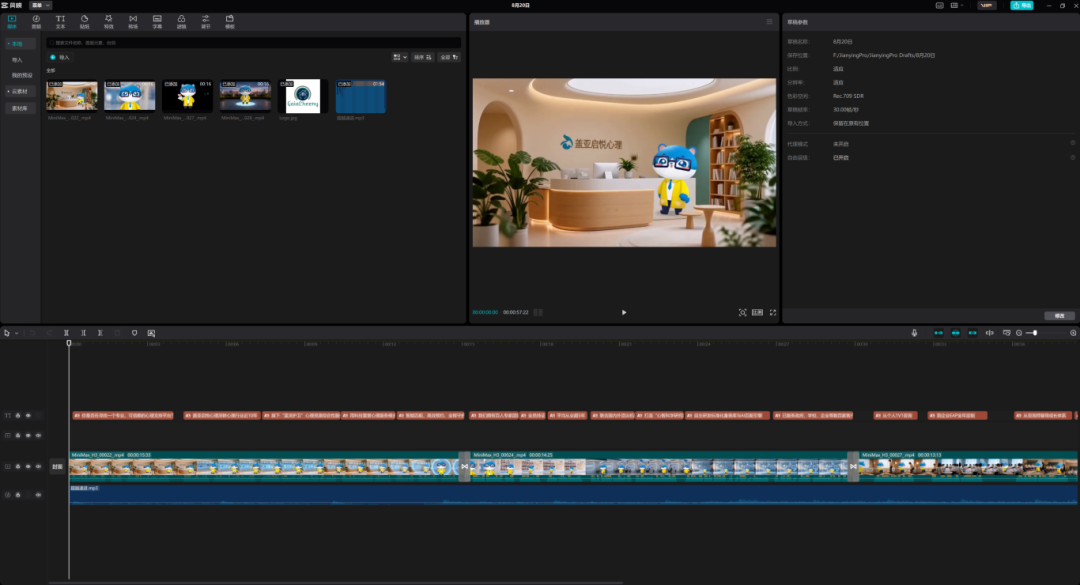Image resolution: width=1080 pixels, height=585 pixels.
Task: Select the MiniMax 024 mp4 thumbnail
Action: pos(129,96)
